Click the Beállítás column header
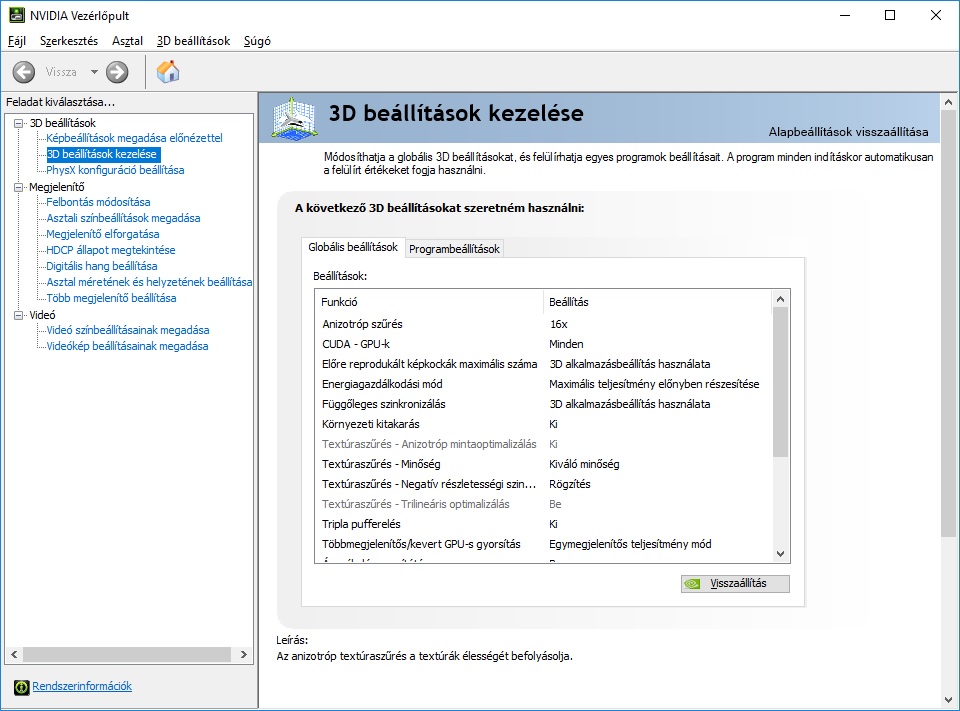 [658, 301]
